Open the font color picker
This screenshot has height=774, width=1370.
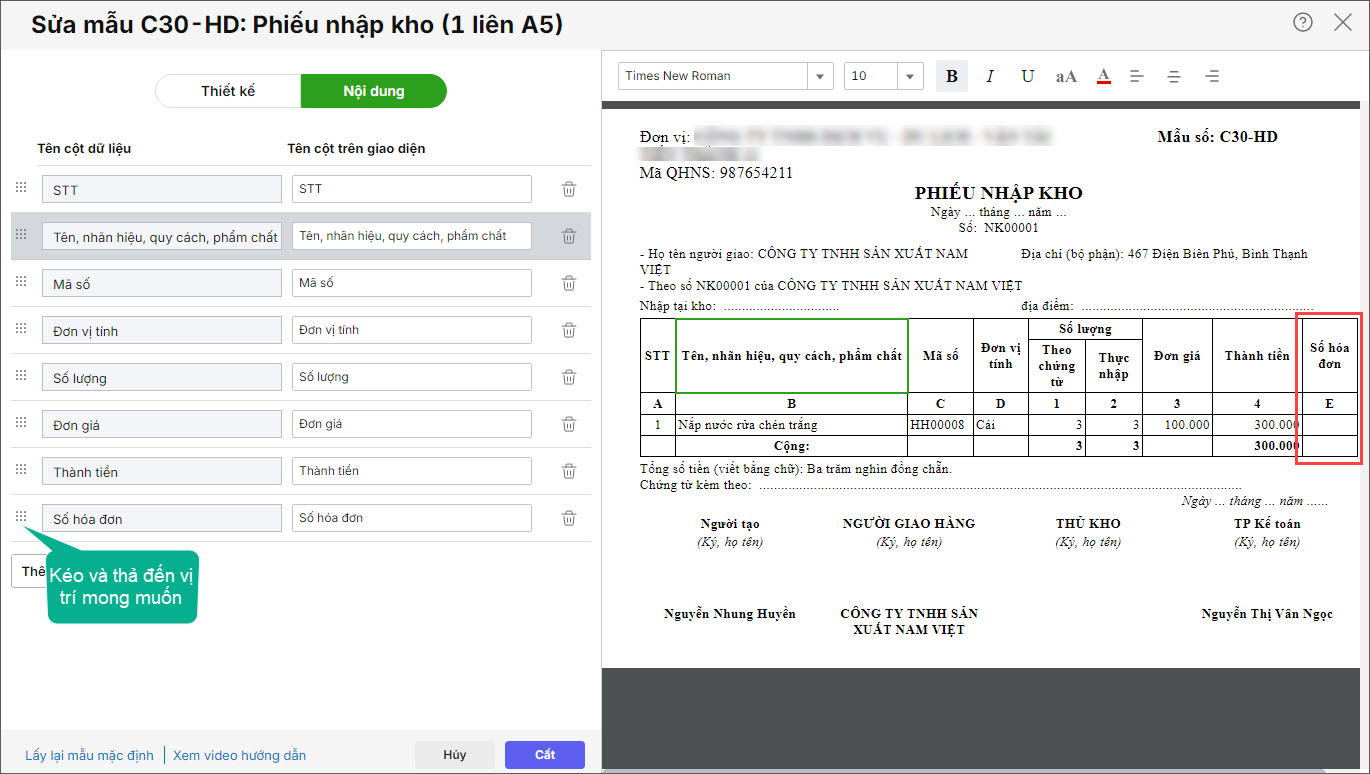pos(1103,76)
